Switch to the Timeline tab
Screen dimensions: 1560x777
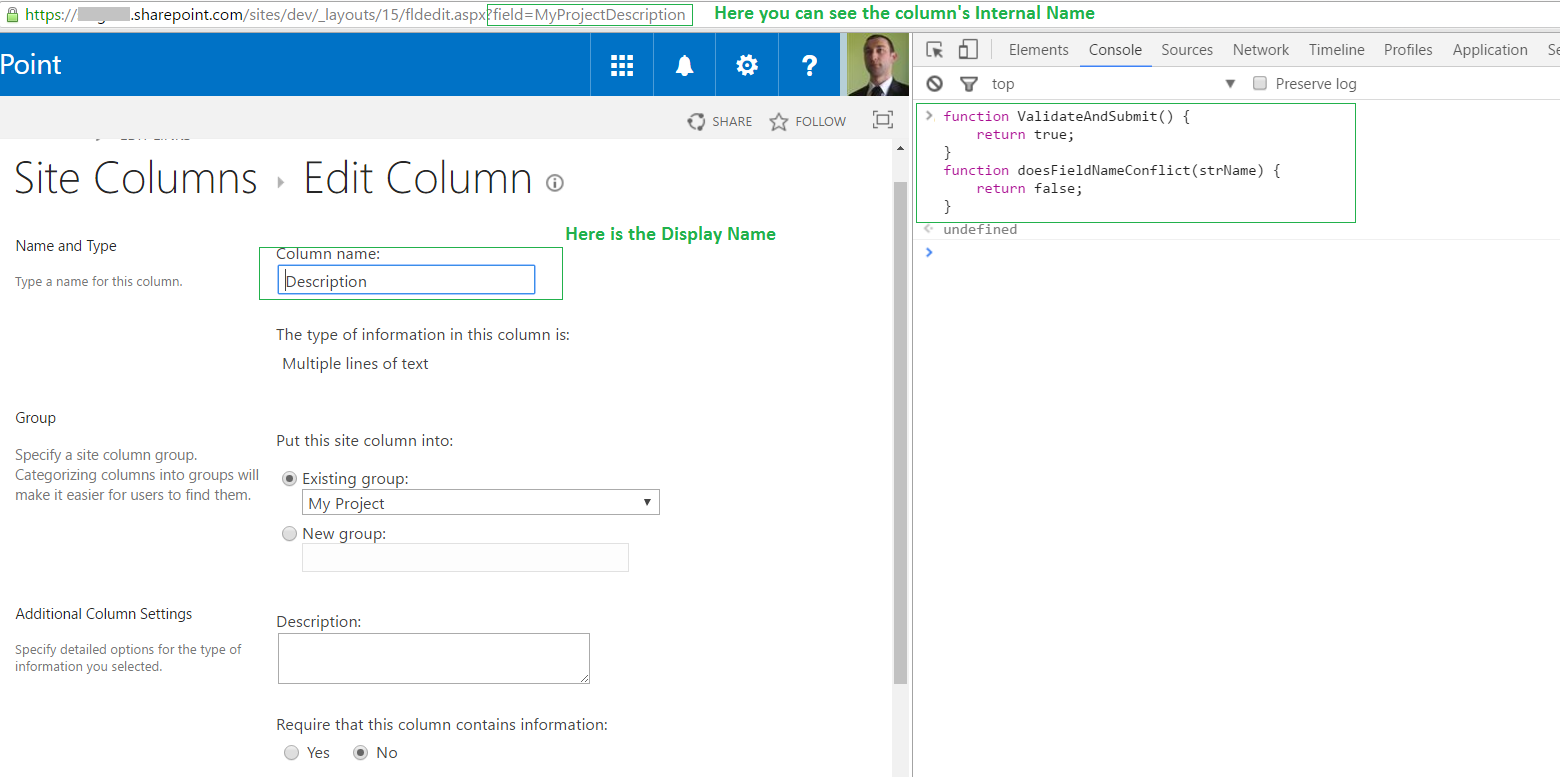[x=1337, y=50]
